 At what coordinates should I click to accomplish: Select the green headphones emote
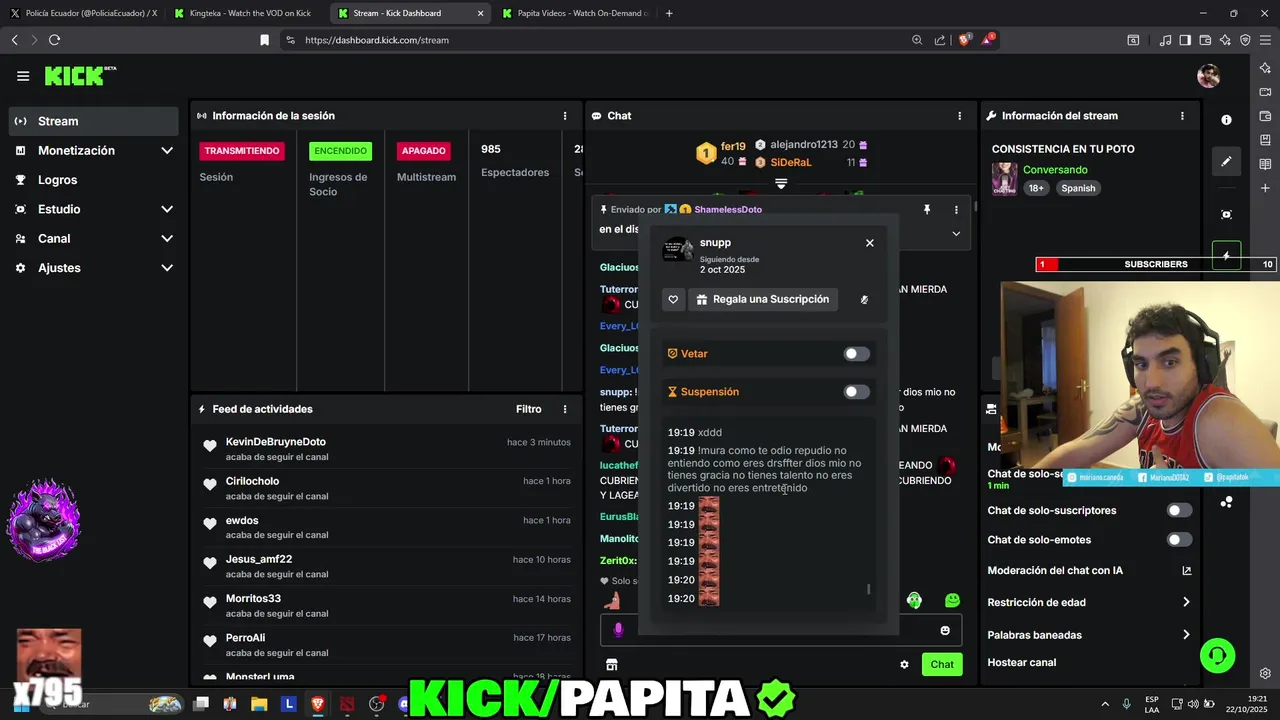pyautogui.click(x=914, y=600)
